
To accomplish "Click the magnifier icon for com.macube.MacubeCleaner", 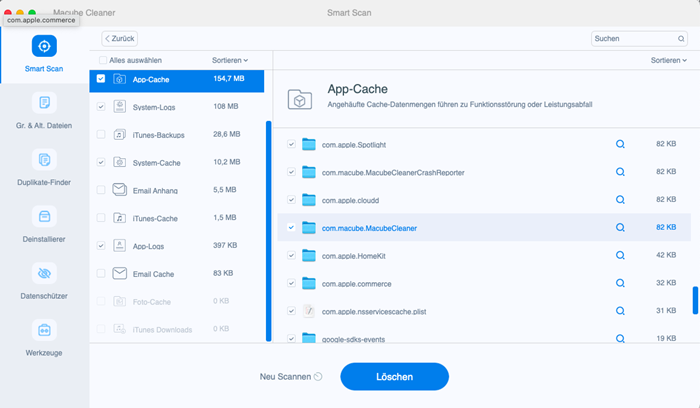I will pos(620,228).
